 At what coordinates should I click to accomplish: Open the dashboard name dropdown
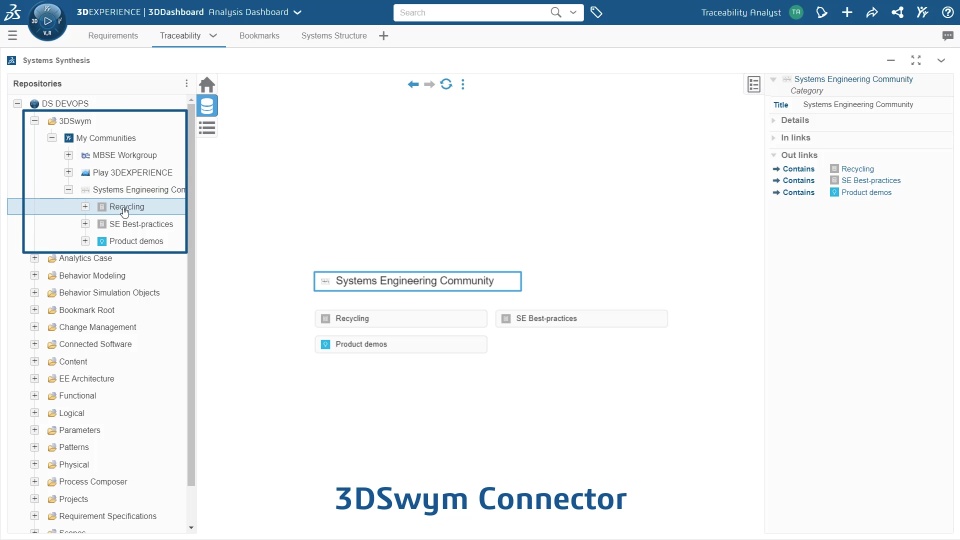[298, 12]
